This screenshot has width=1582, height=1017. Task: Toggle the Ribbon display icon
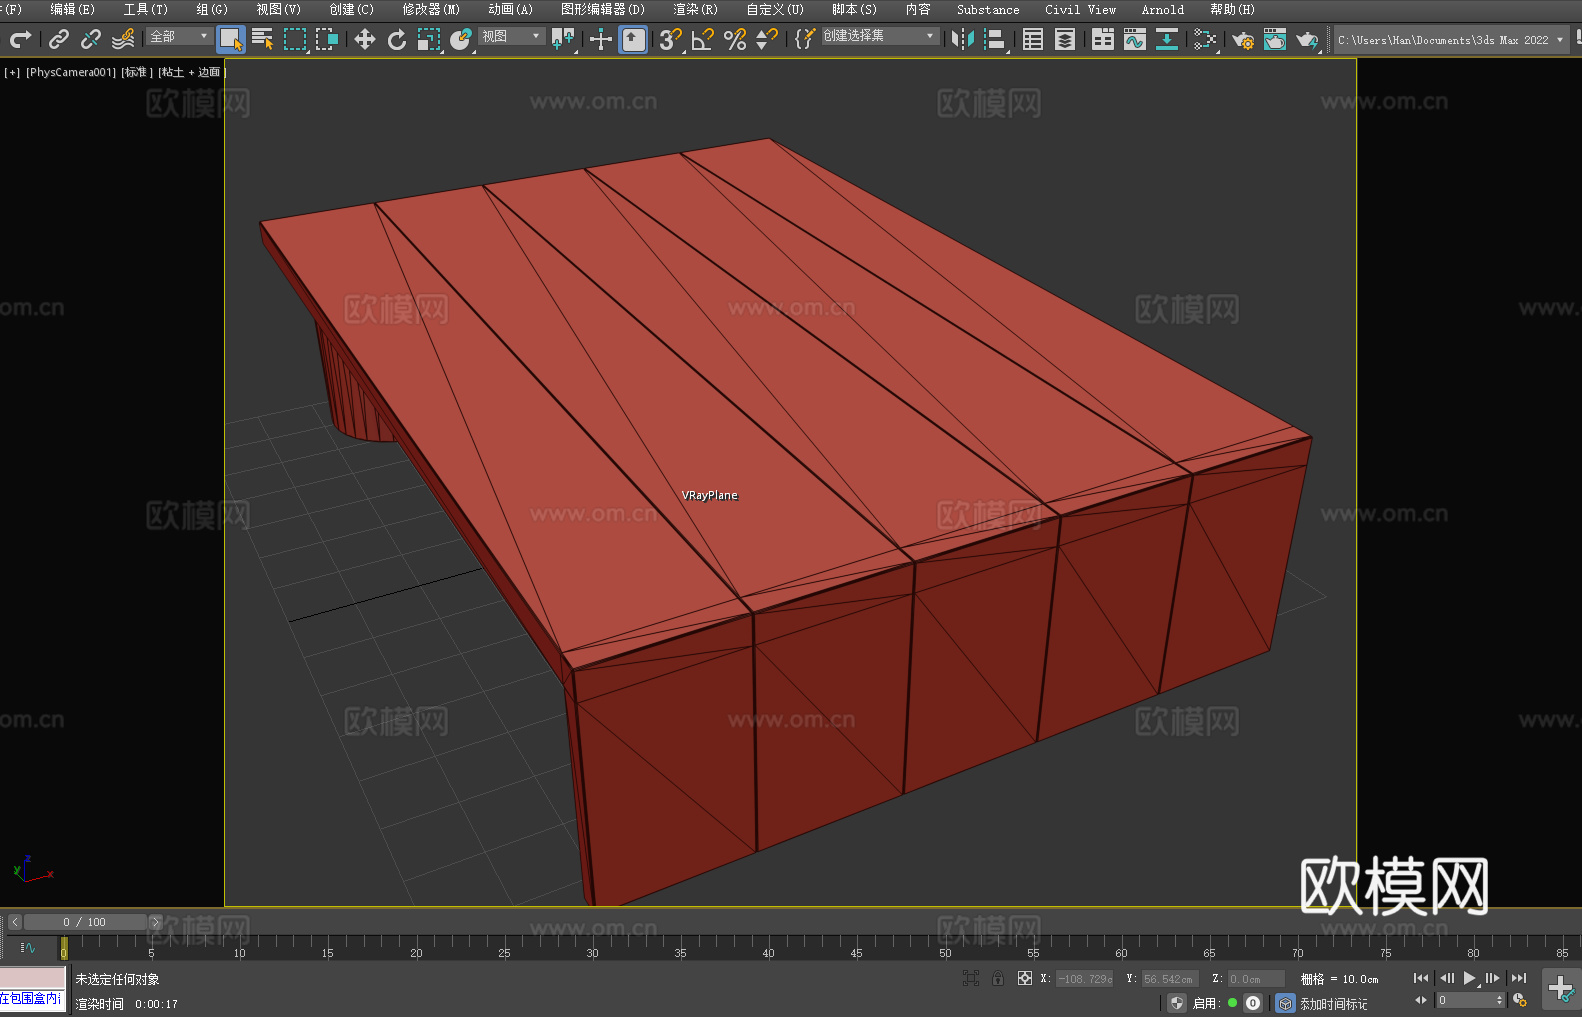tap(1103, 39)
